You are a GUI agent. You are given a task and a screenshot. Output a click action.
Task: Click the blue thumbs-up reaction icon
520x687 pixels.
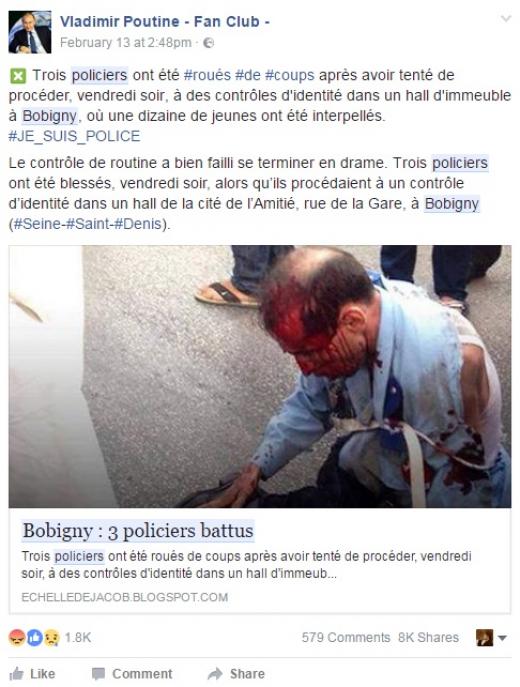[34, 637]
